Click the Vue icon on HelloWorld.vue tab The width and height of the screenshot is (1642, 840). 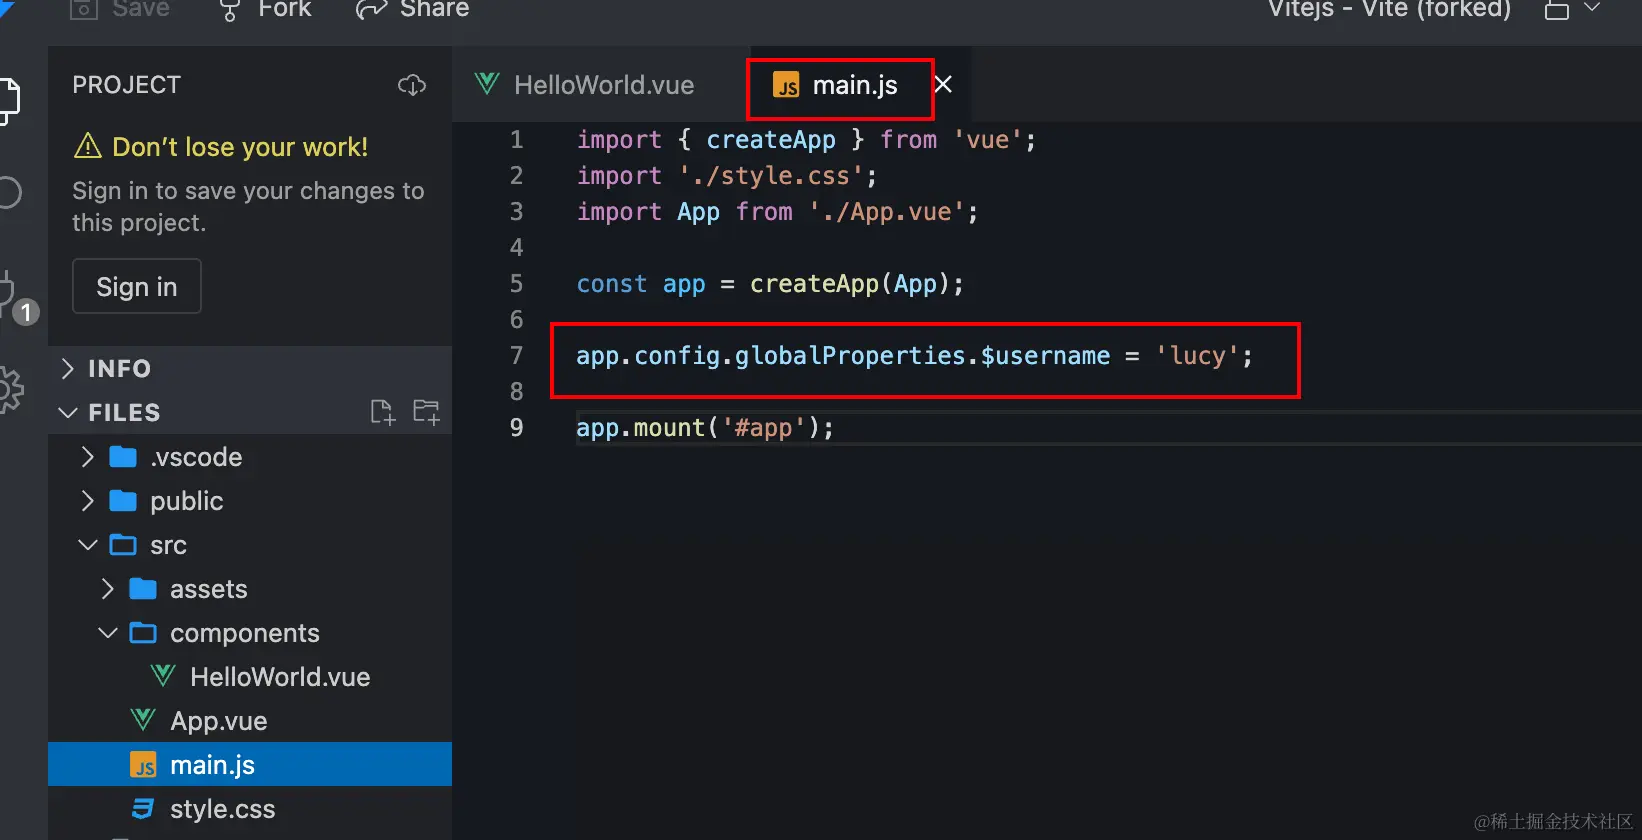pos(487,84)
